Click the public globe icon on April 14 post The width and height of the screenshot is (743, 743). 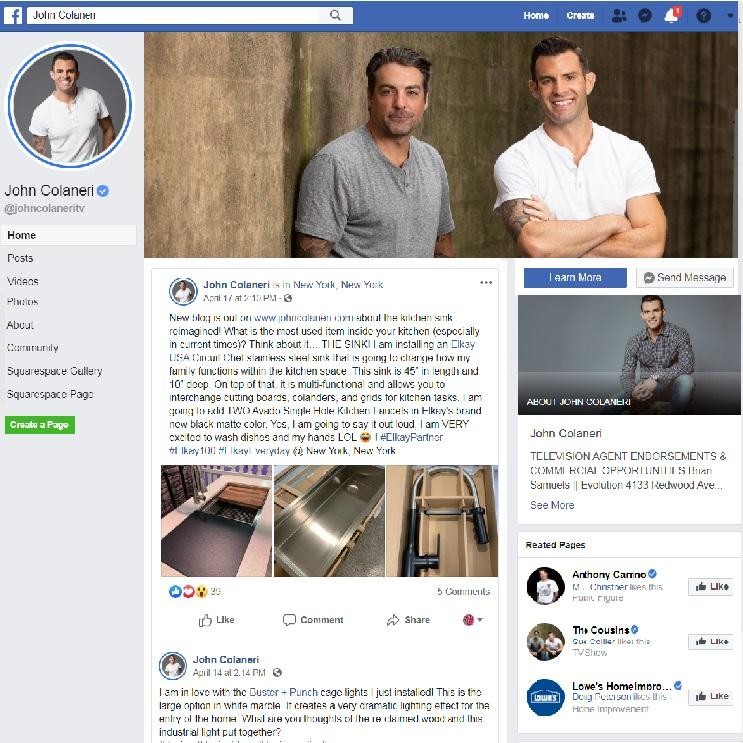278,672
